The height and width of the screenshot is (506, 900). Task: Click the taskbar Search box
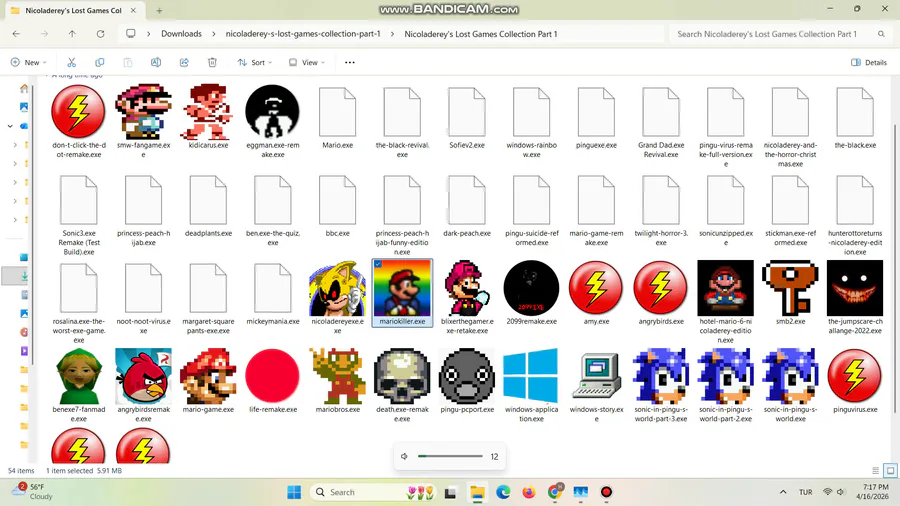pyautogui.click(x=374, y=492)
